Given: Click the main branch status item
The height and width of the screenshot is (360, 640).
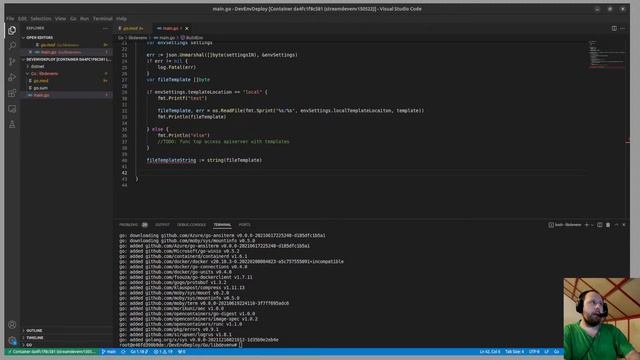Looking at the screenshot, I should click(109, 351).
